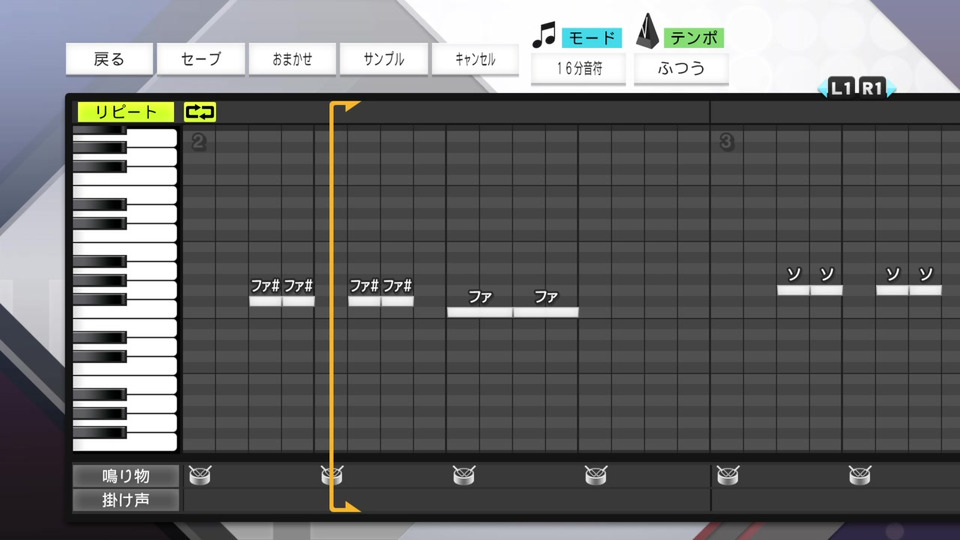Click third drum icon in measure 2
This screenshot has width=960, height=540.
click(464, 475)
